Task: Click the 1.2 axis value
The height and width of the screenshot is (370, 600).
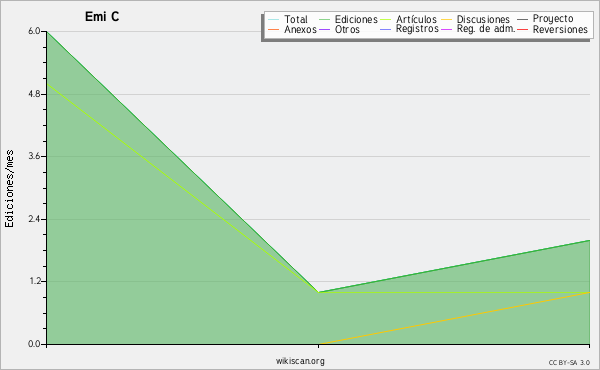Action: 34,282
